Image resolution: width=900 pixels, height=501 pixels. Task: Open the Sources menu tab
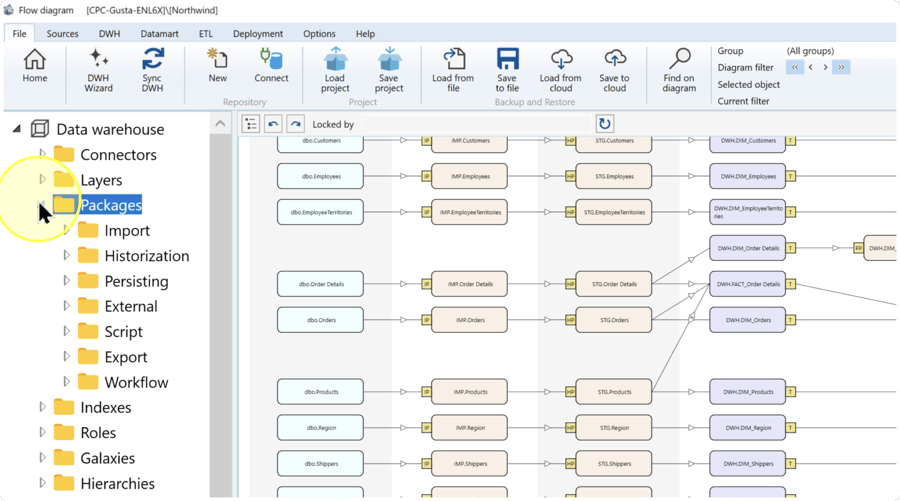click(63, 34)
